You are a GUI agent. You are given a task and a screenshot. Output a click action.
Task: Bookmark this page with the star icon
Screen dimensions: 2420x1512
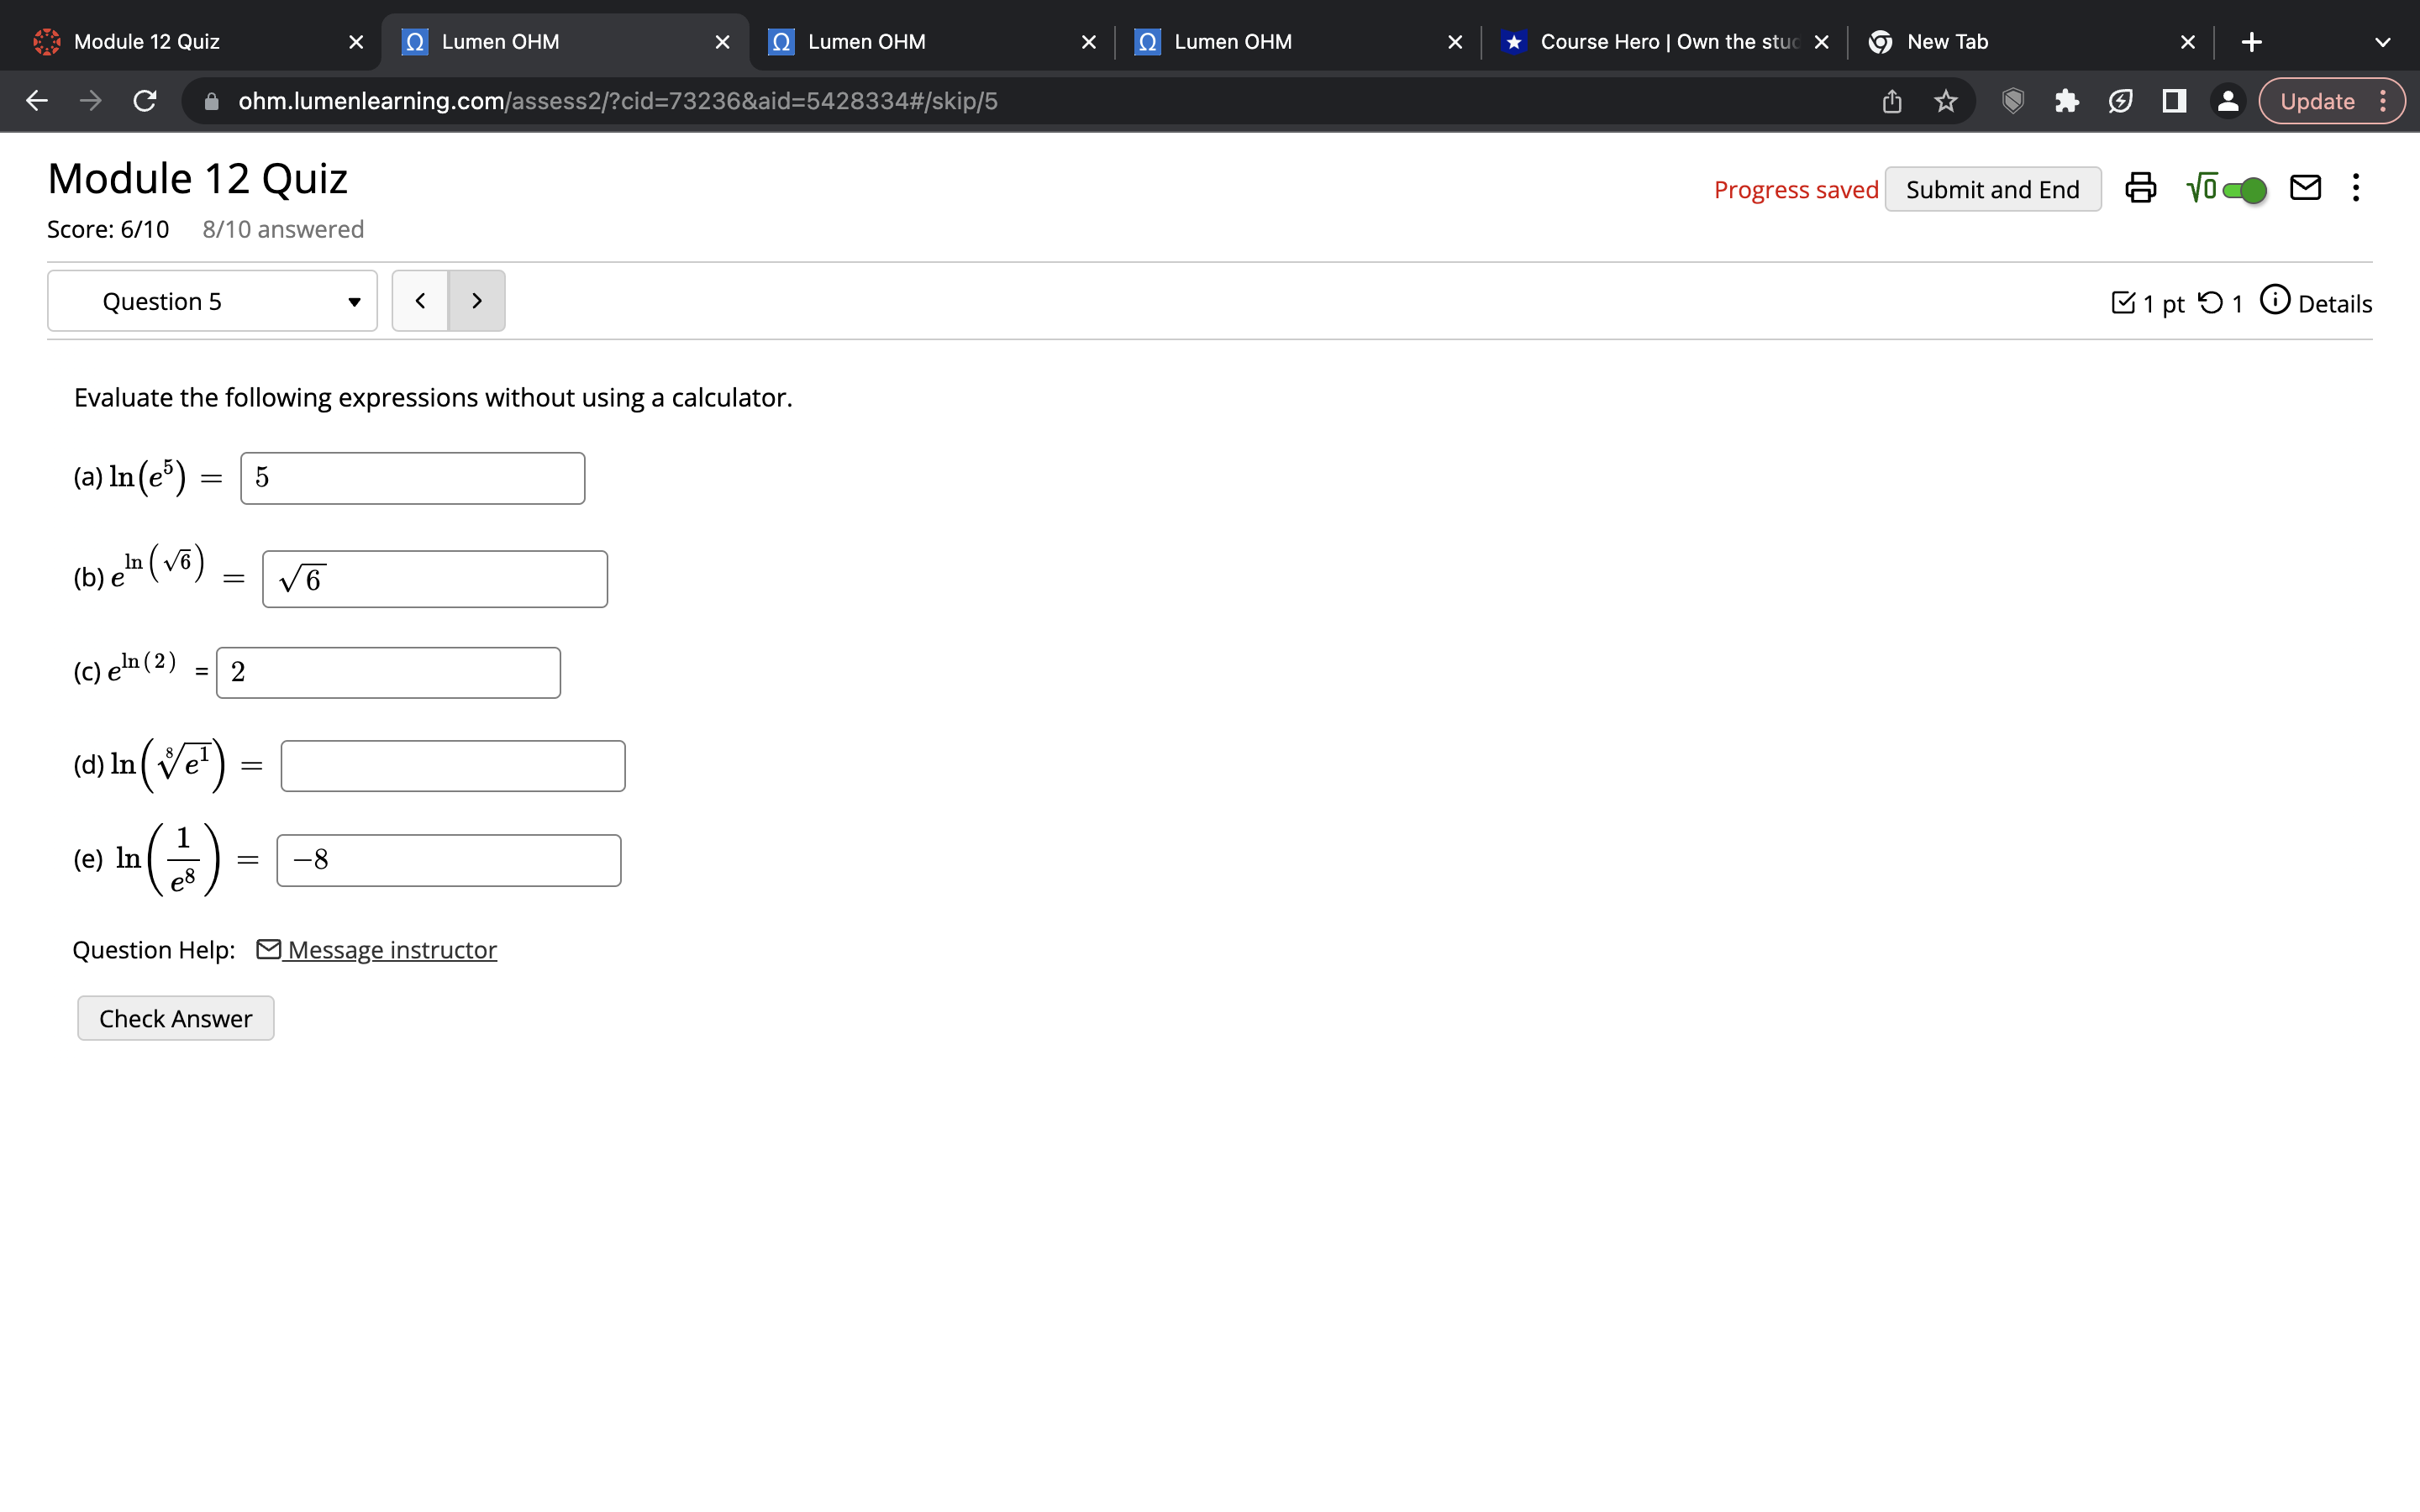pos(1945,101)
